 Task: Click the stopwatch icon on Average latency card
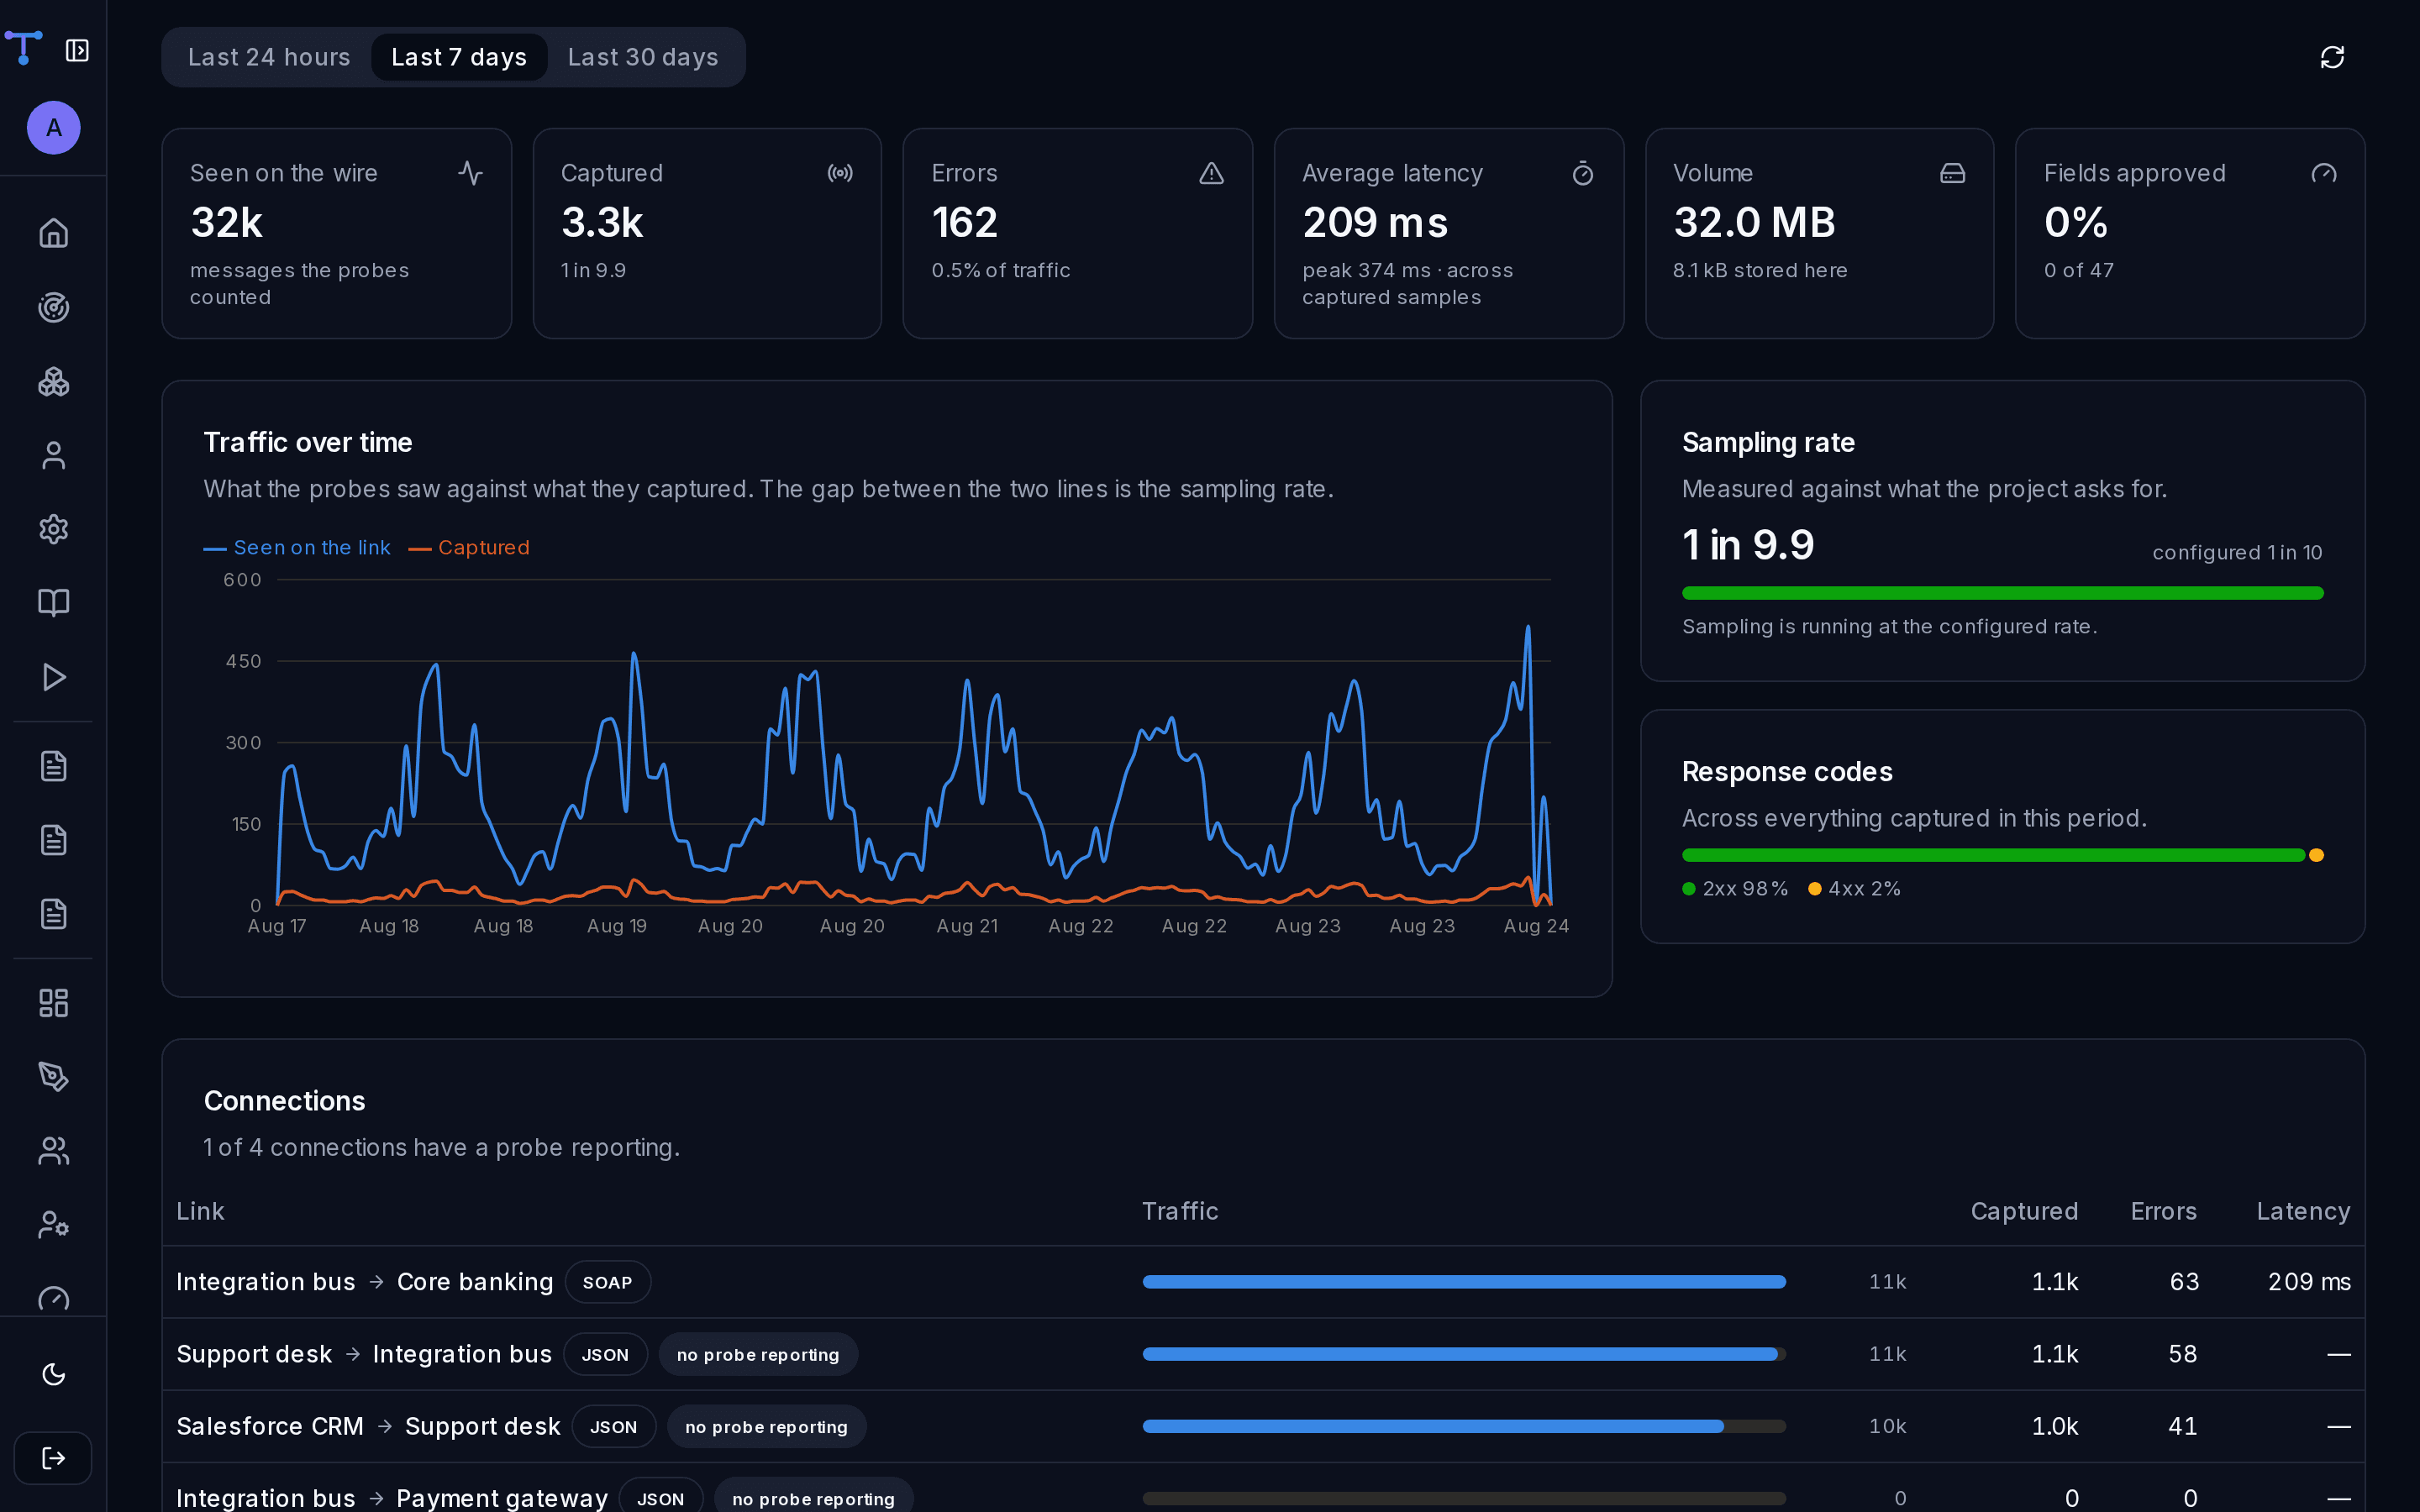point(1582,173)
